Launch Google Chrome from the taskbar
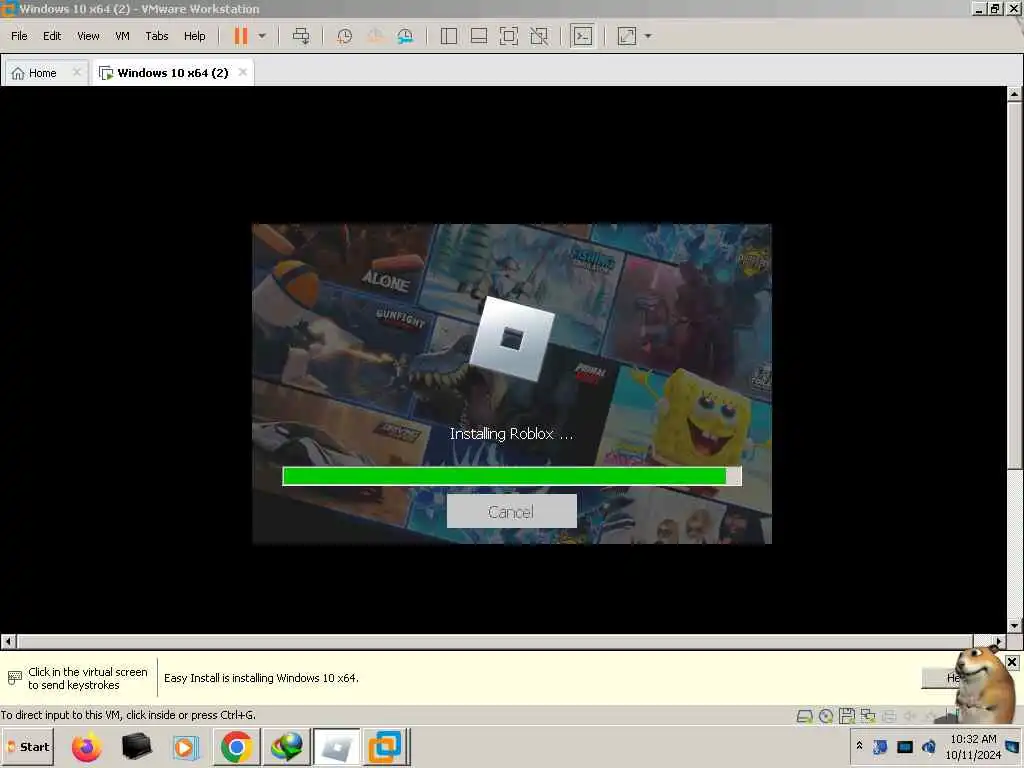Screen dimensions: 1024x768 pyautogui.click(x=236, y=746)
